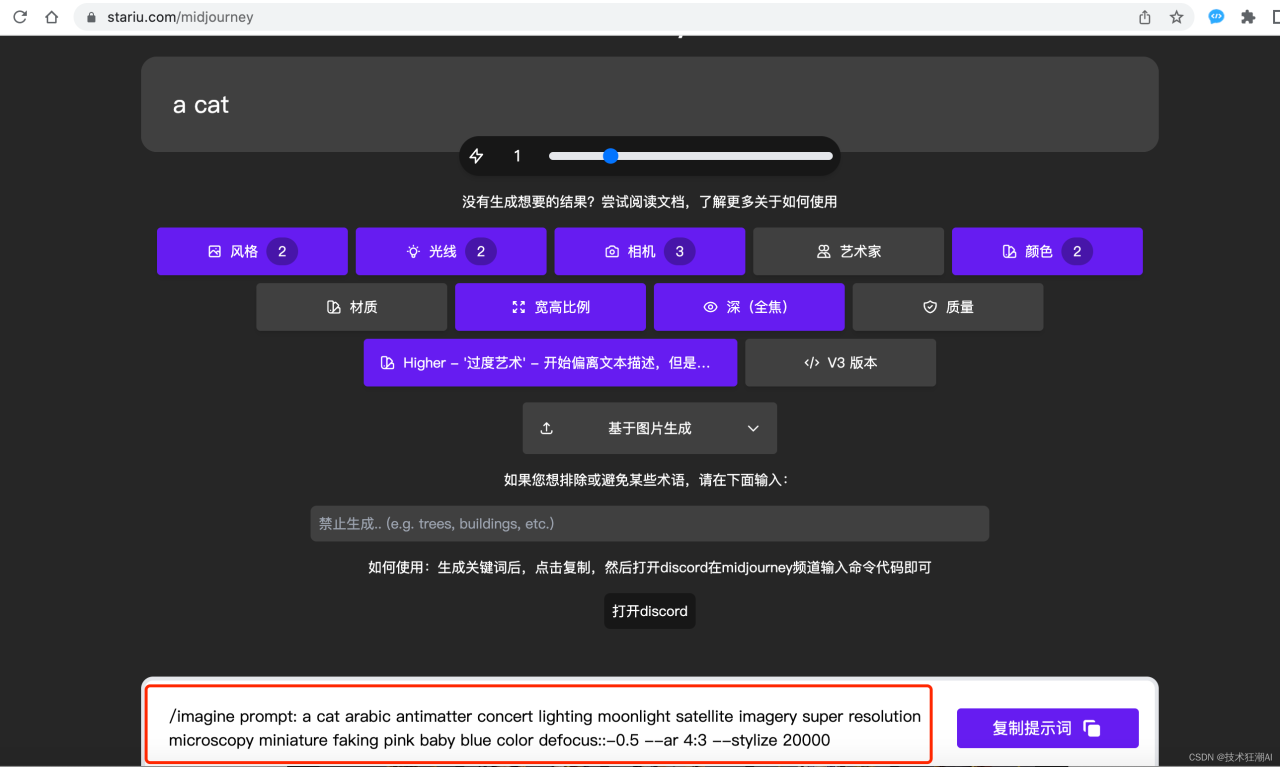Viewport: 1280px width, 767px height.
Task: Click the slider value number 1
Action: [x=517, y=156]
